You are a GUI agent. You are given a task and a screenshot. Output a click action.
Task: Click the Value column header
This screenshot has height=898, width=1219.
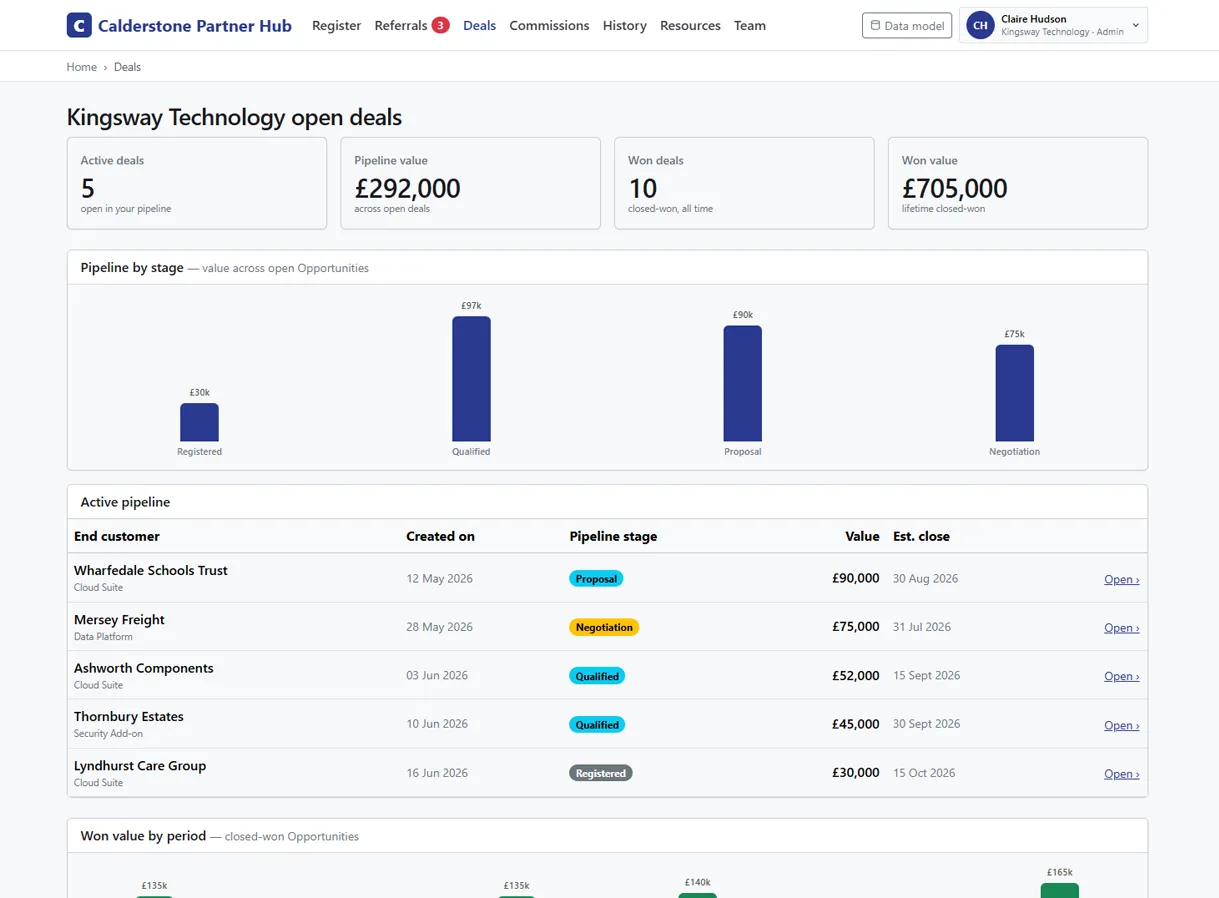point(862,536)
